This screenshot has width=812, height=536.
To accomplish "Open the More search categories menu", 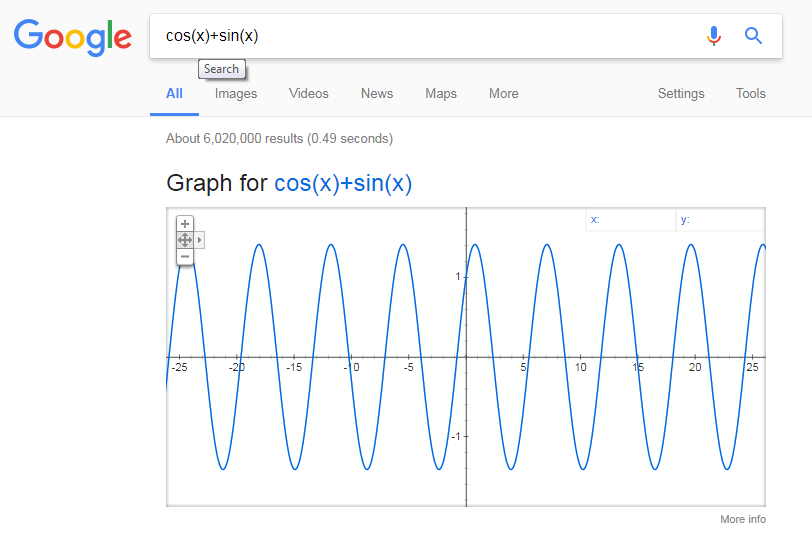I will pos(503,94).
